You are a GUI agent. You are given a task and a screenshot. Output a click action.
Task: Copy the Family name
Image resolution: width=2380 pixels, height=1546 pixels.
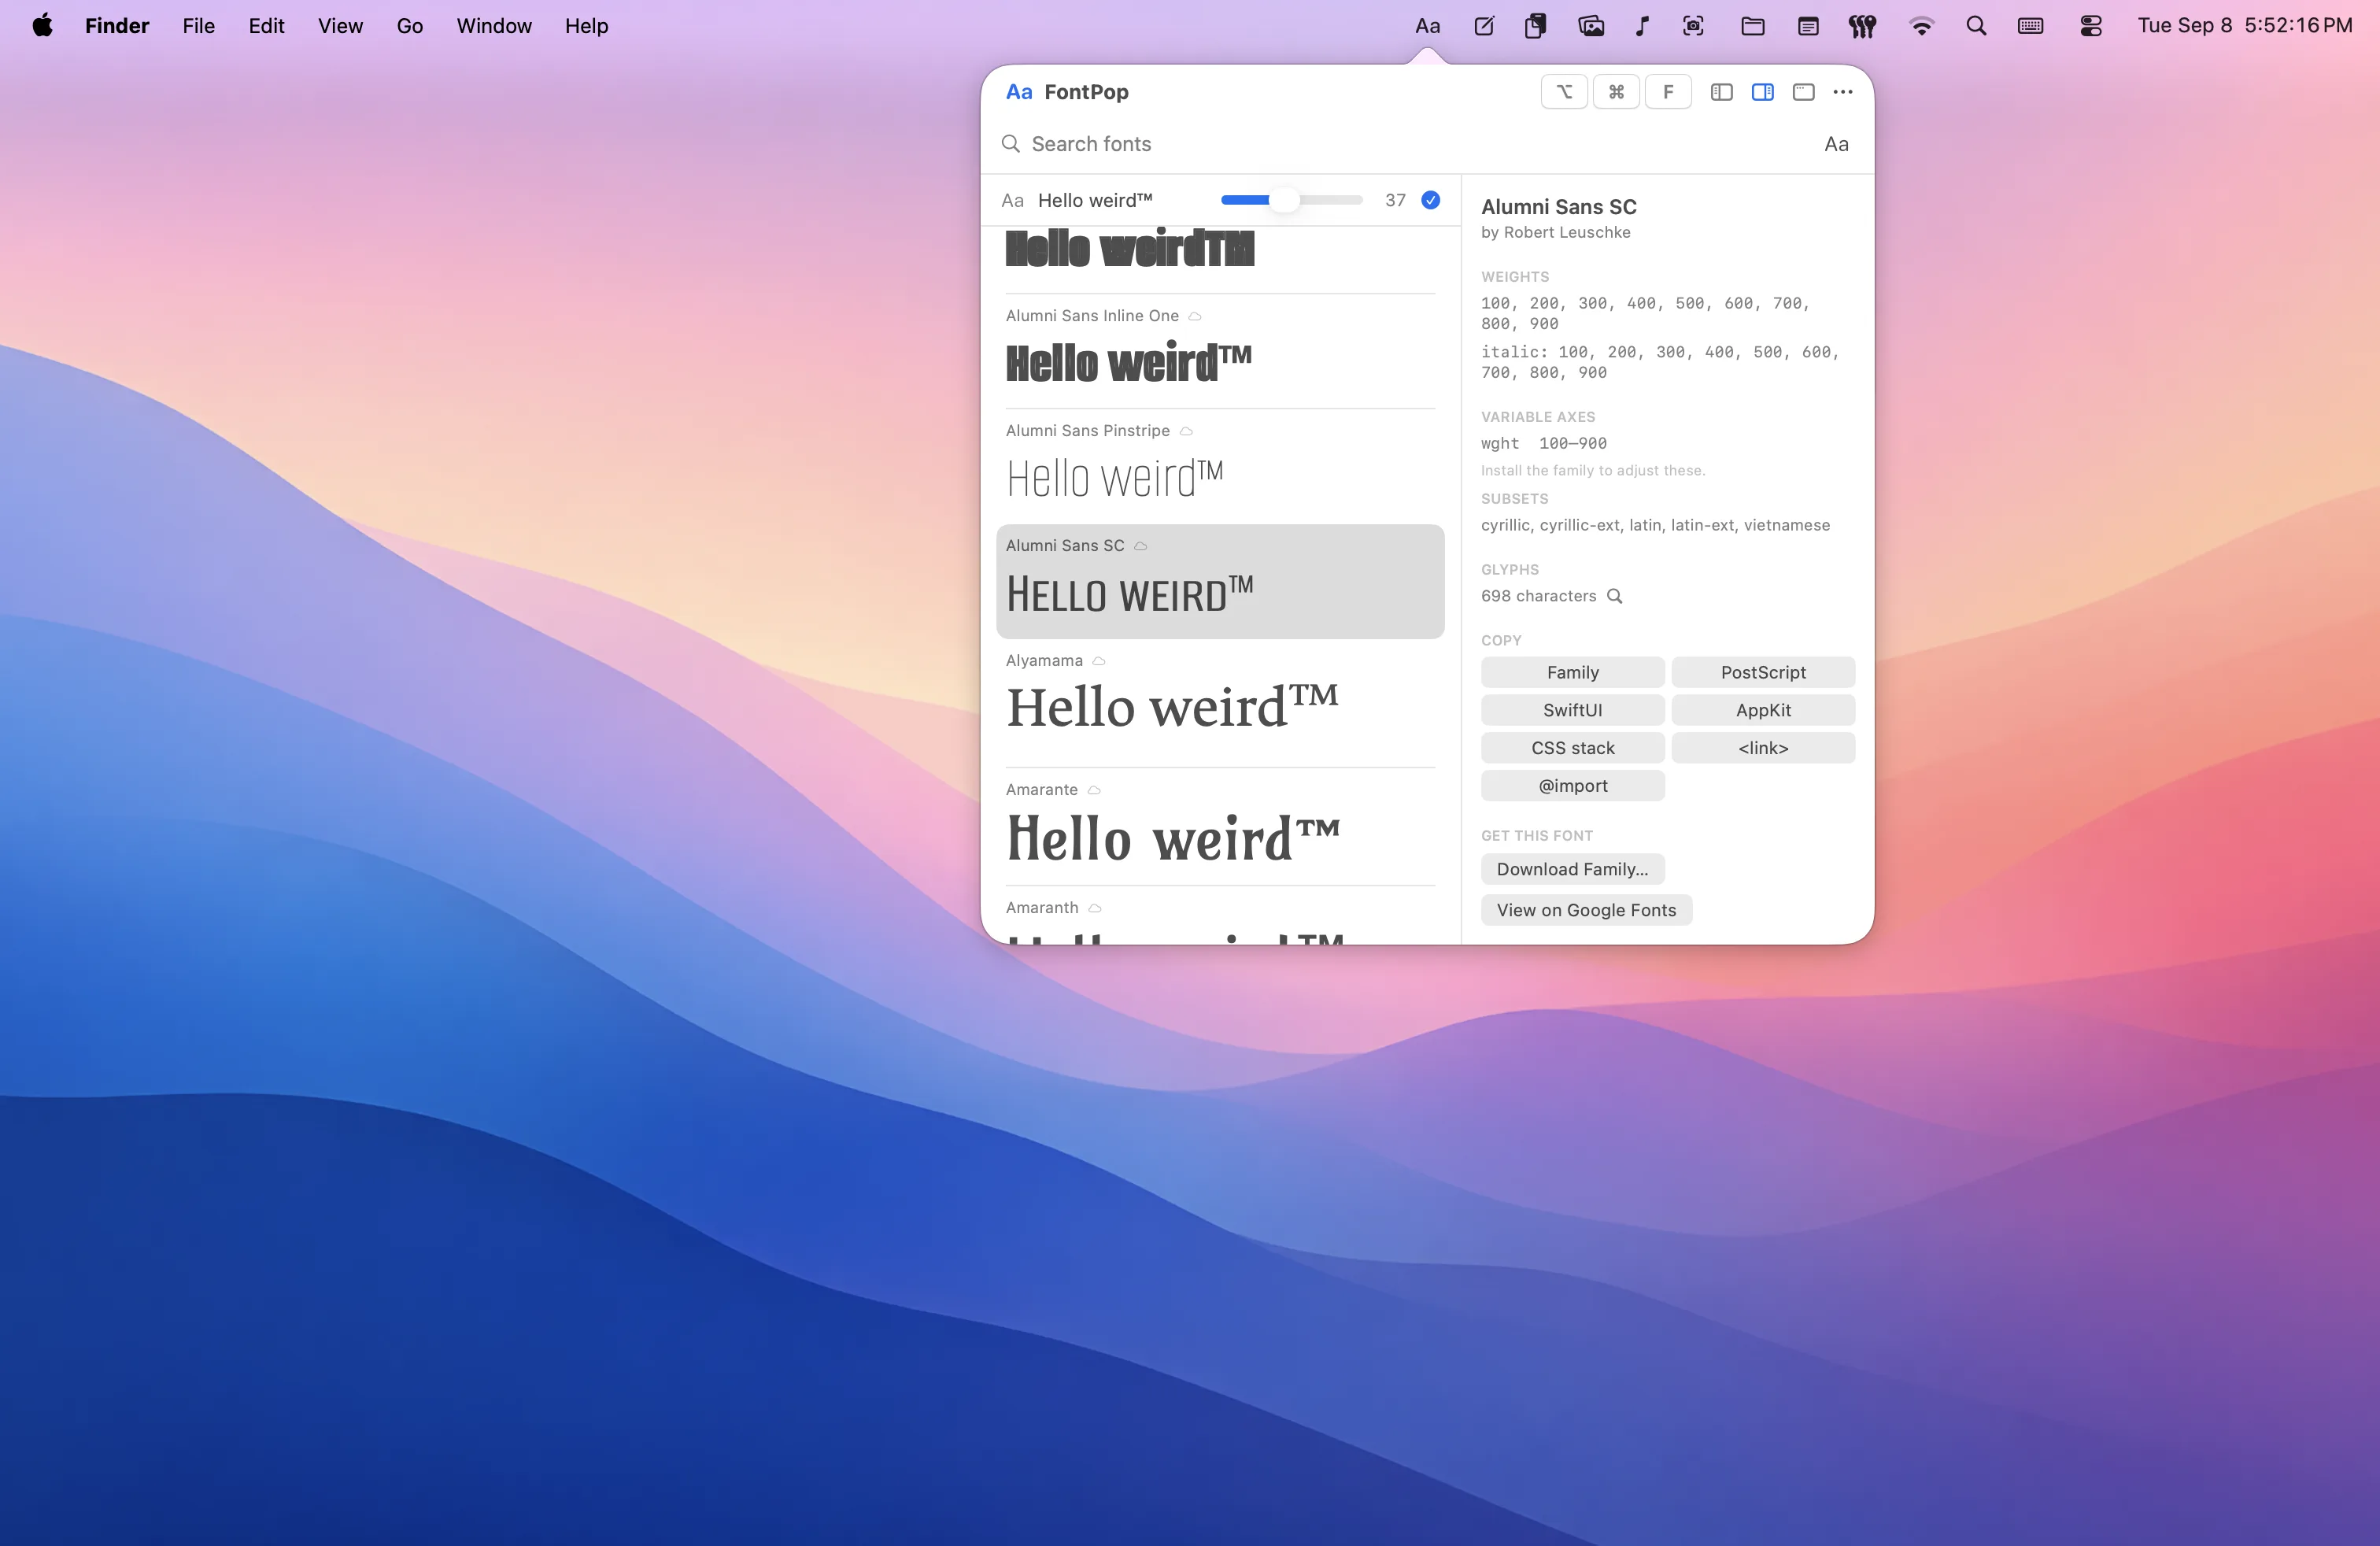(x=1572, y=672)
